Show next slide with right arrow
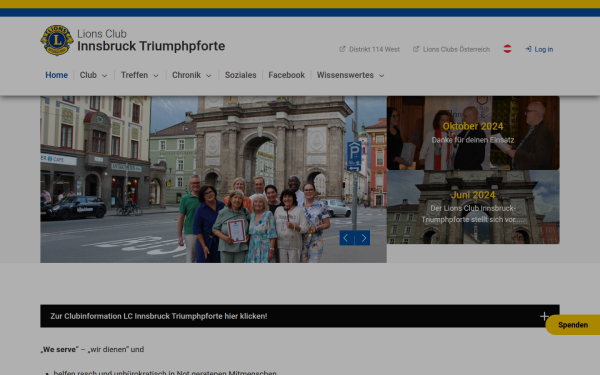The width and height of the screenshot is (600, 375). pyautogui.click(x=362, y=238)
